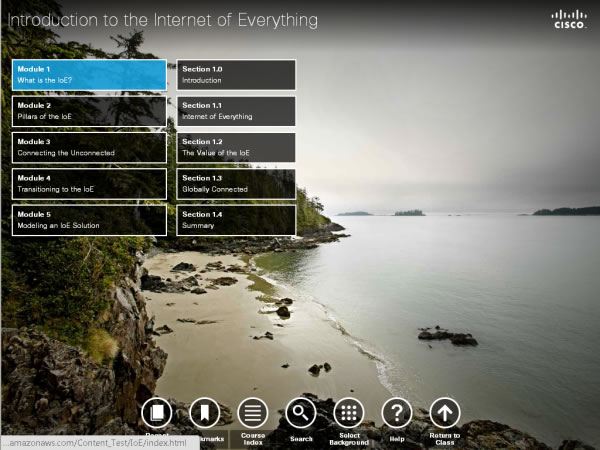
Task: Open Section 1.3 Globally Connected
Action: [236, 184]
